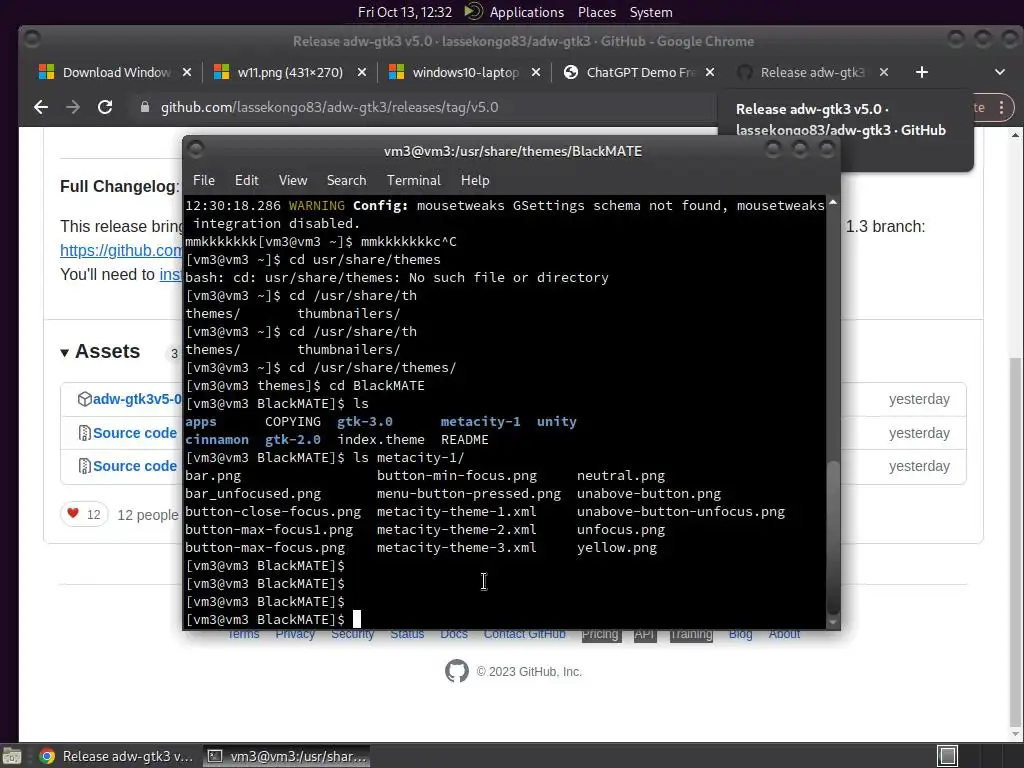This screenshot has height=768, width=1024.
Task: Open the Blog footer link
Action: pos(740,634)
